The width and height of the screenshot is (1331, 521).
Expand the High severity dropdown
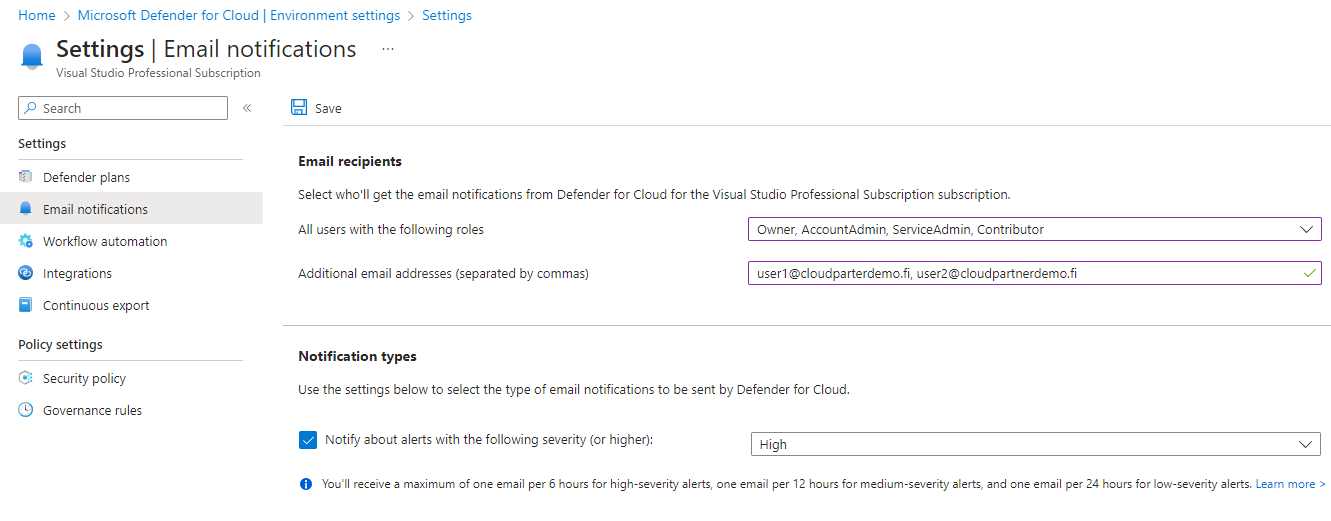click(1035, 444)
